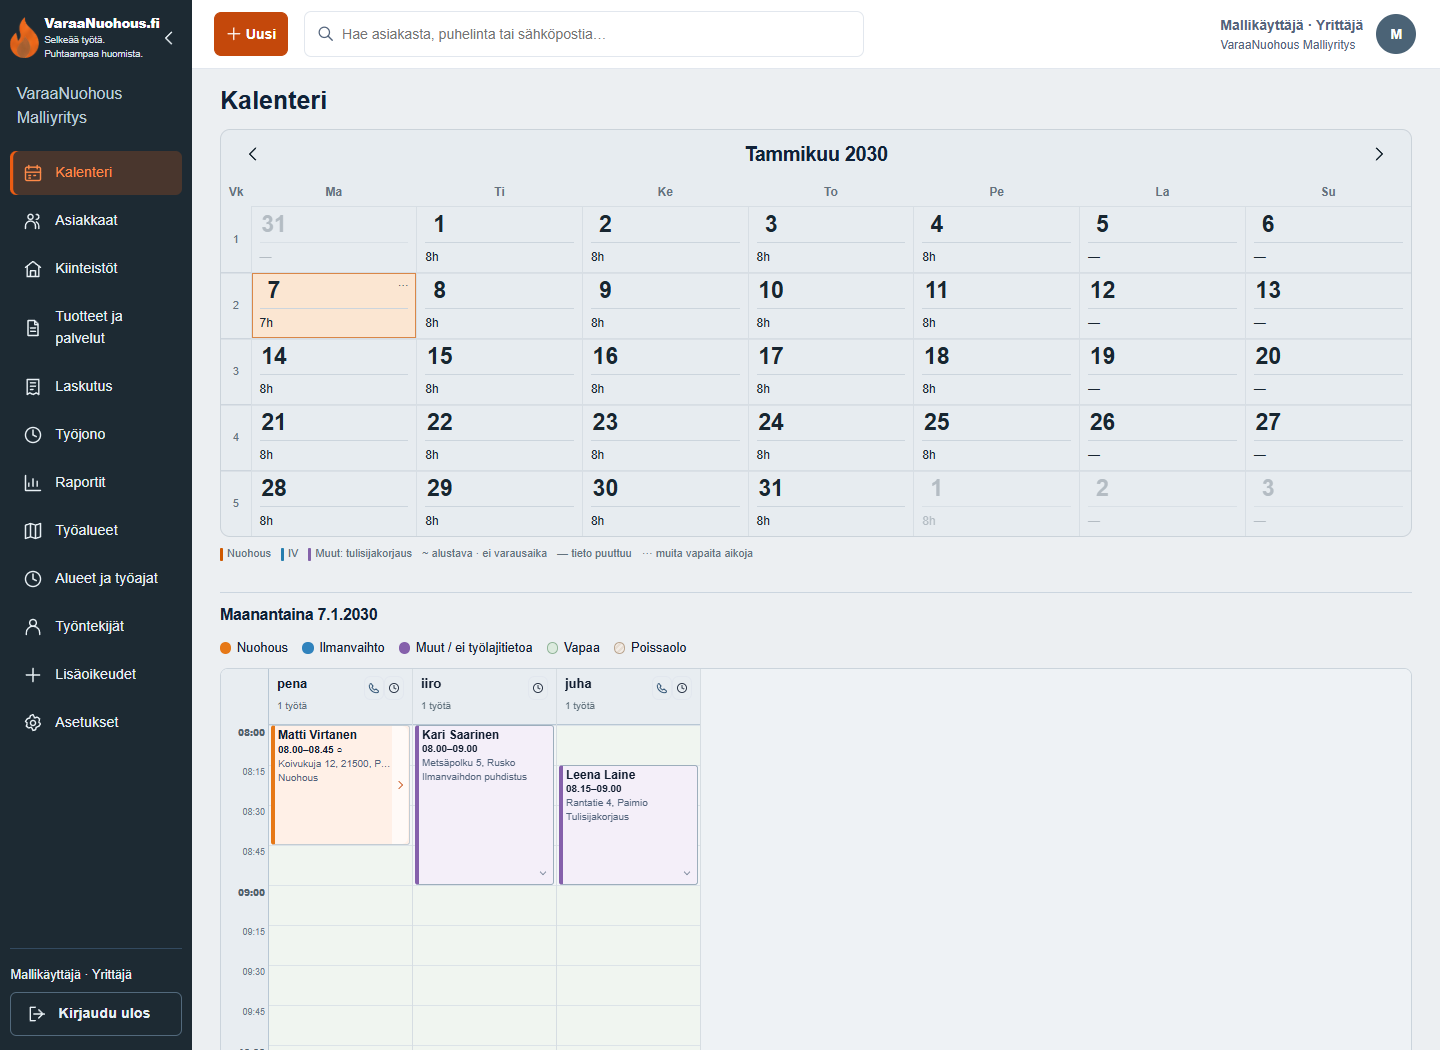
Task: Click the VaraaNuohous flame logo
Action: coord(24,38)
